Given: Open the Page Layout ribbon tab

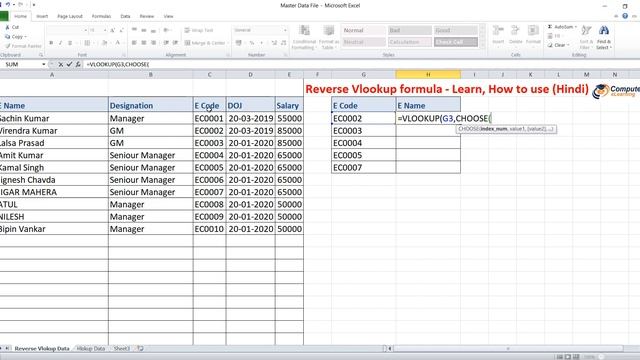Looking at the screenshot, I should (x=70, y=16).
